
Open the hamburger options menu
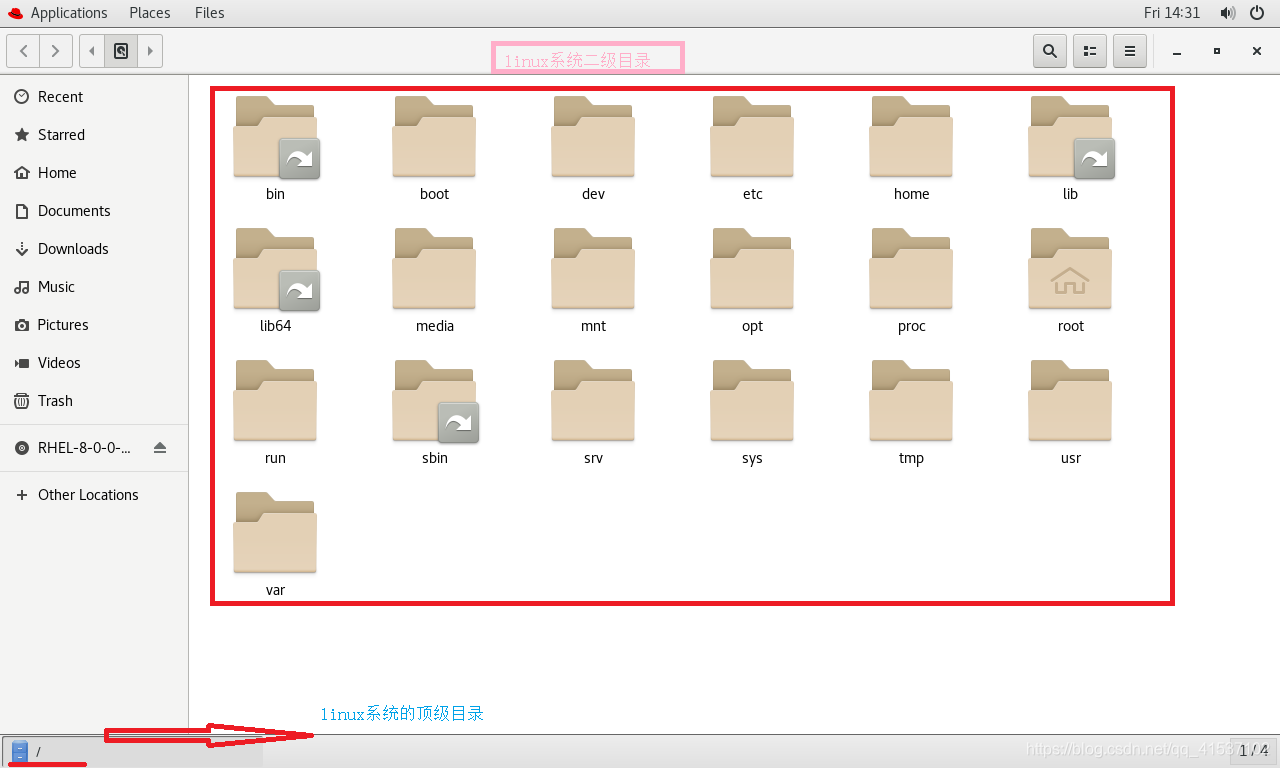coord(1130,51)
